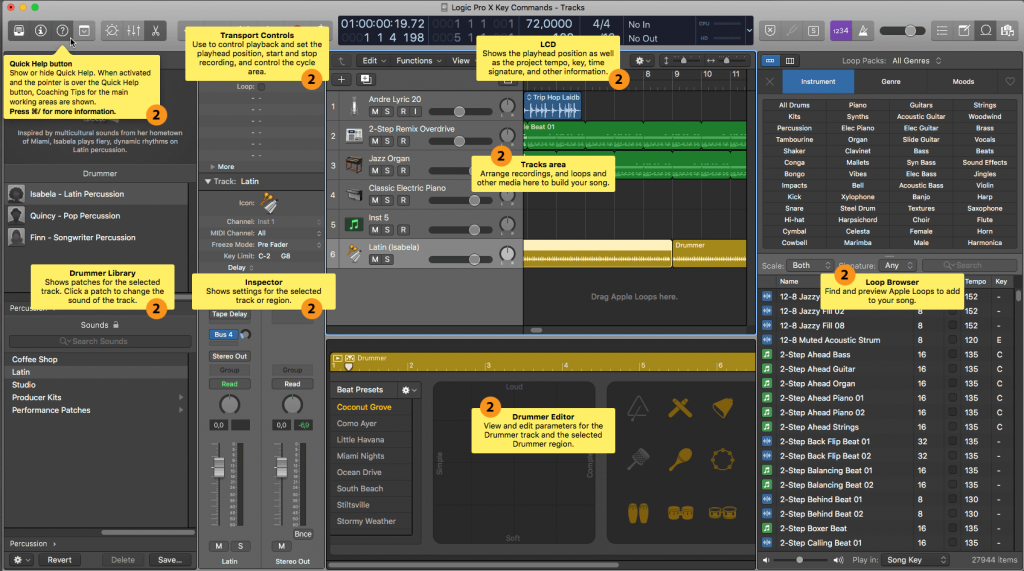The width and height of the screenshot is (1024, 571).
Task: Enable the Loop checkbox in Inspector
Action: 261,86
